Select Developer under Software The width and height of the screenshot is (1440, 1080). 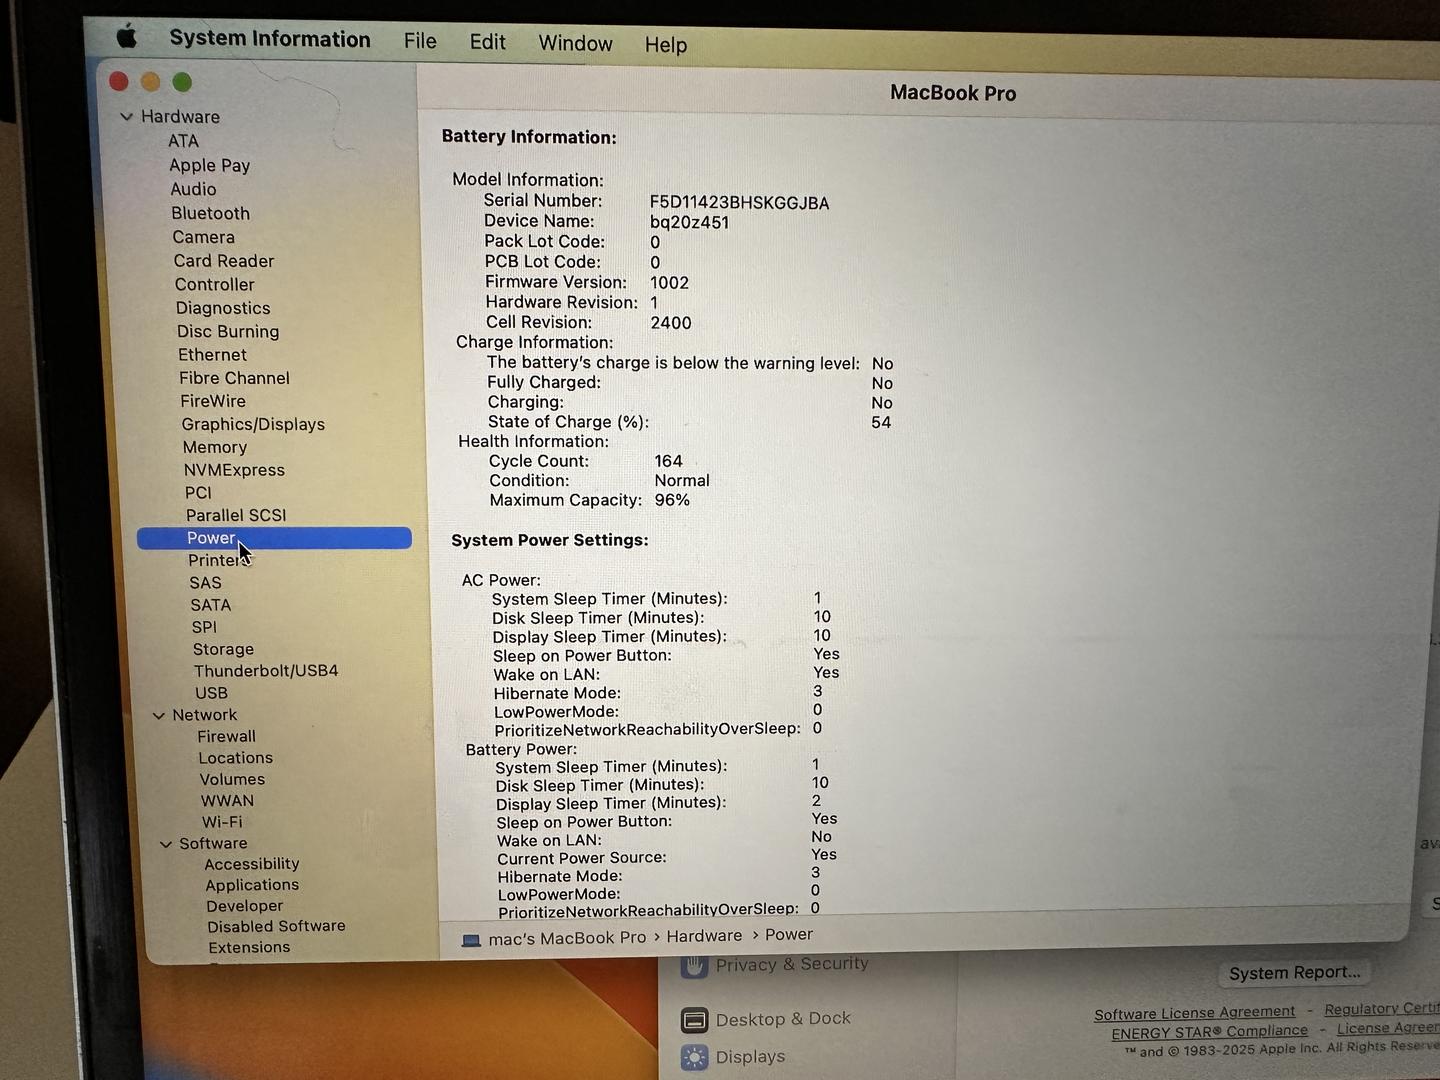pos(244,906)
